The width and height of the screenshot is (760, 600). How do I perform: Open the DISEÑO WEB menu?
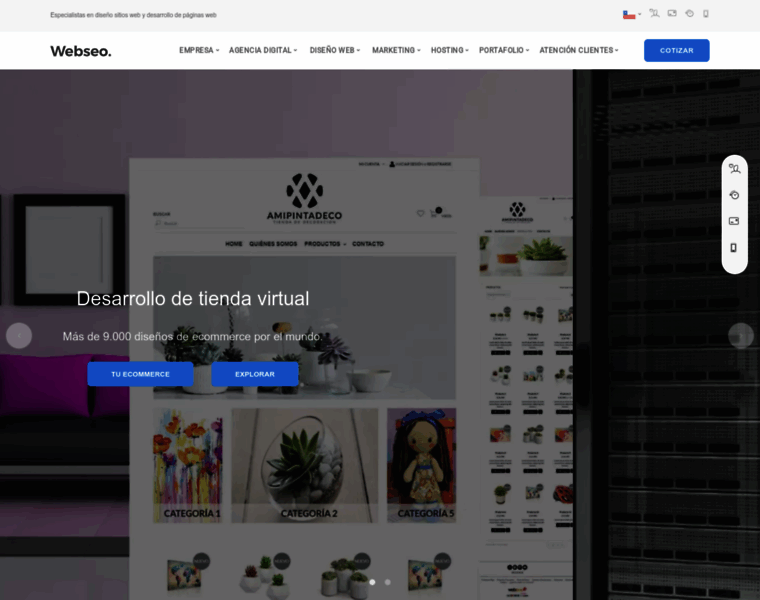tap(334, 50)
